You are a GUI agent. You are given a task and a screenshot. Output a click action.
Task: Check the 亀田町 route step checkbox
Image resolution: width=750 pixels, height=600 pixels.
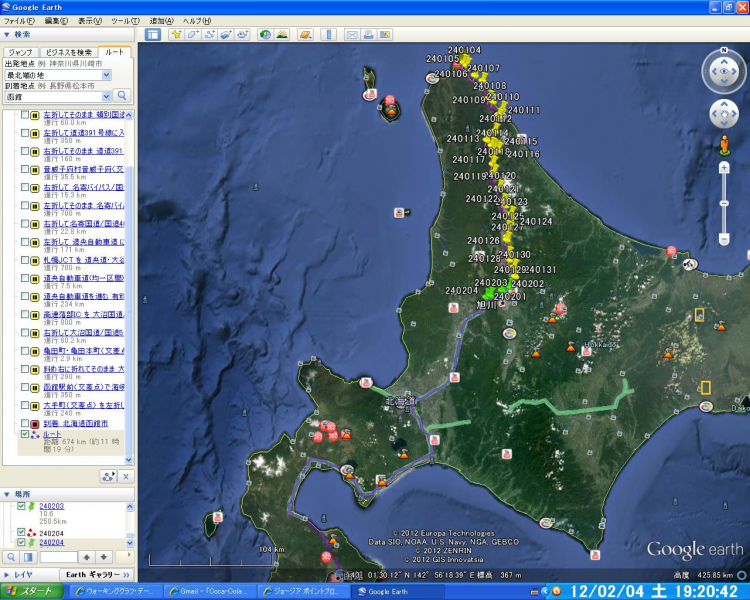[x=25, y=351]
